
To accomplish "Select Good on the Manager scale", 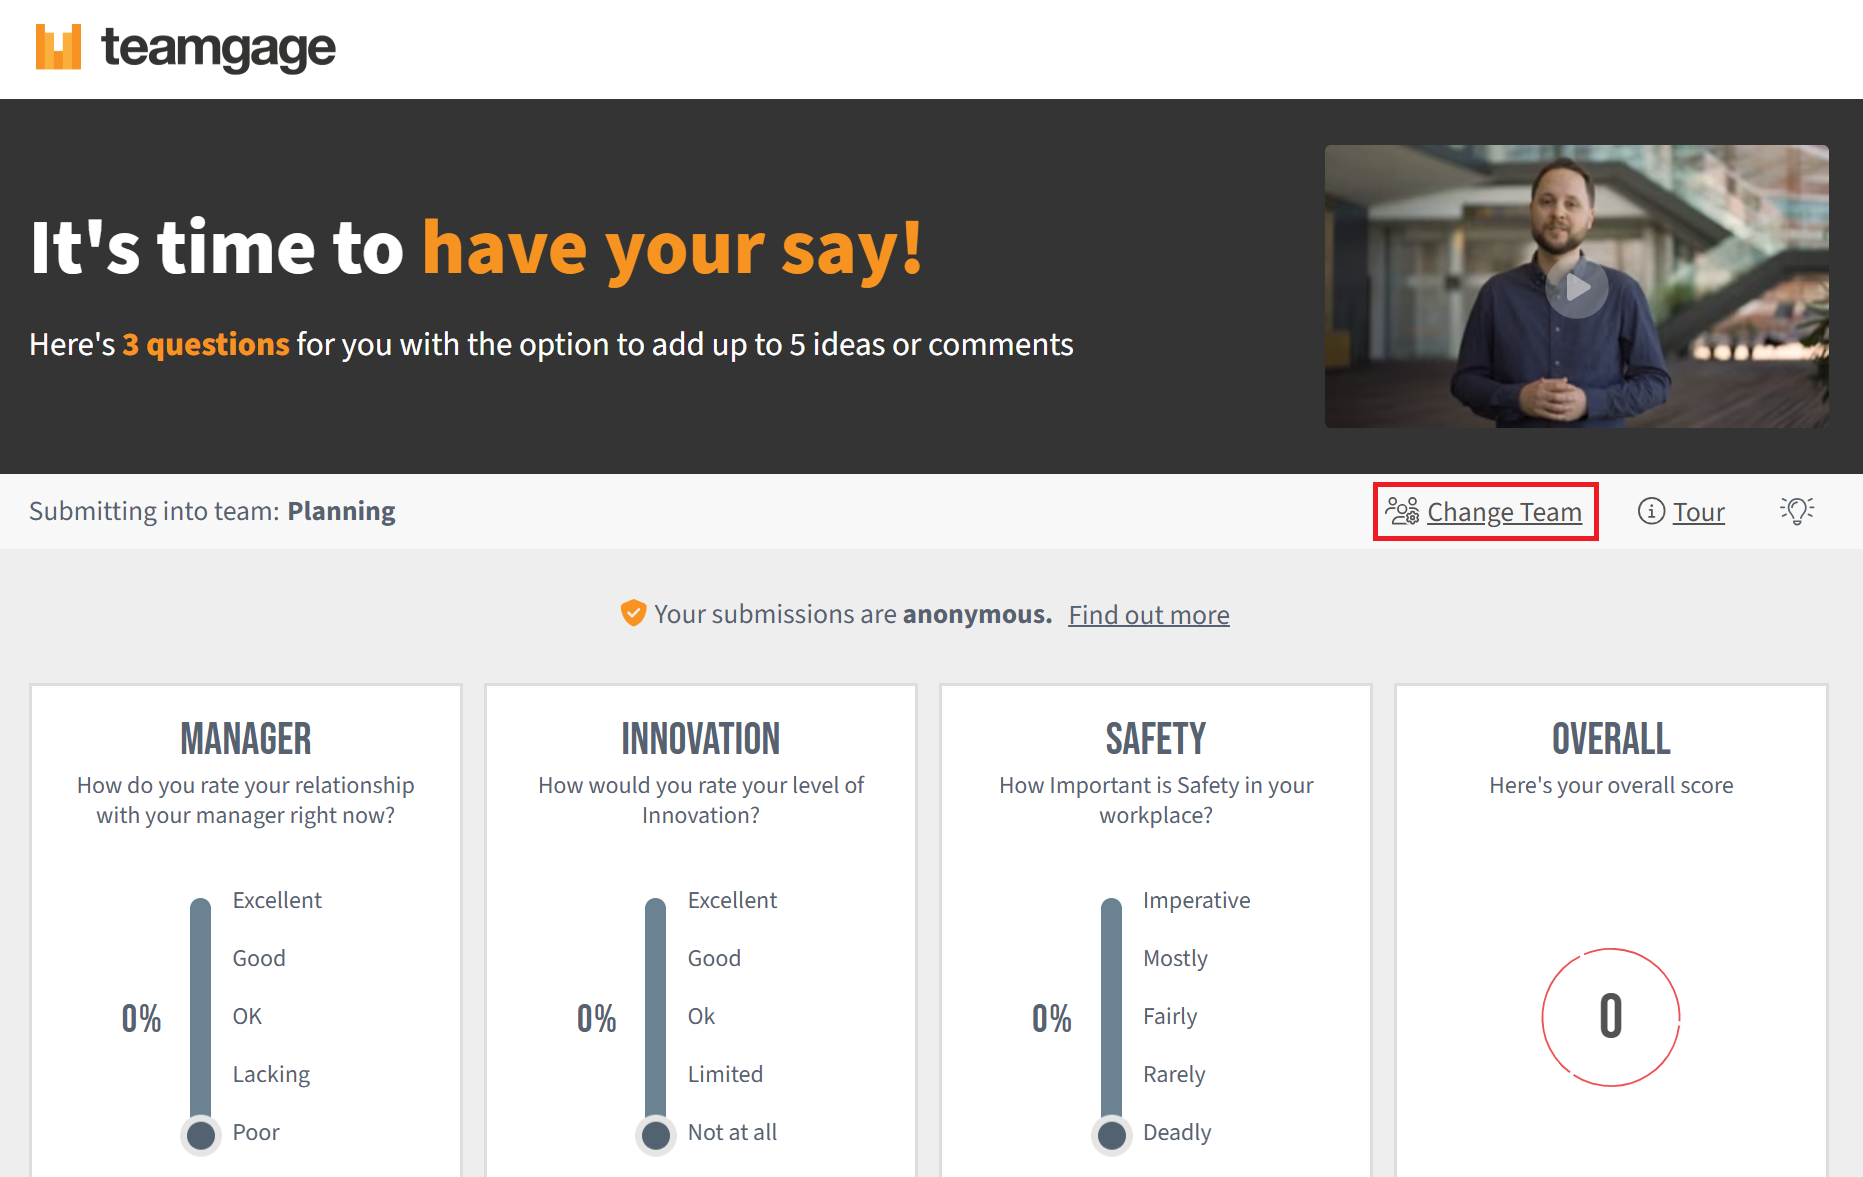I will pyautogui.click(x=259, y=958).
